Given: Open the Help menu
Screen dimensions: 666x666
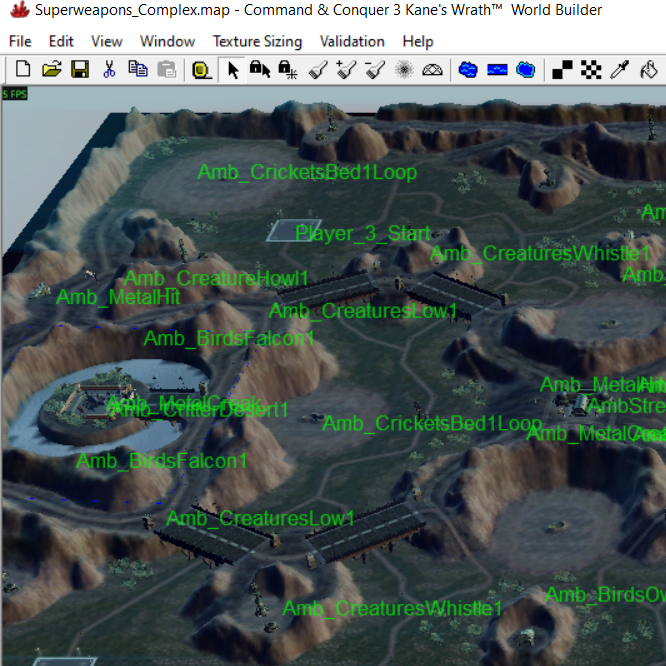Looking at the screenshot, I should [418, 41].
